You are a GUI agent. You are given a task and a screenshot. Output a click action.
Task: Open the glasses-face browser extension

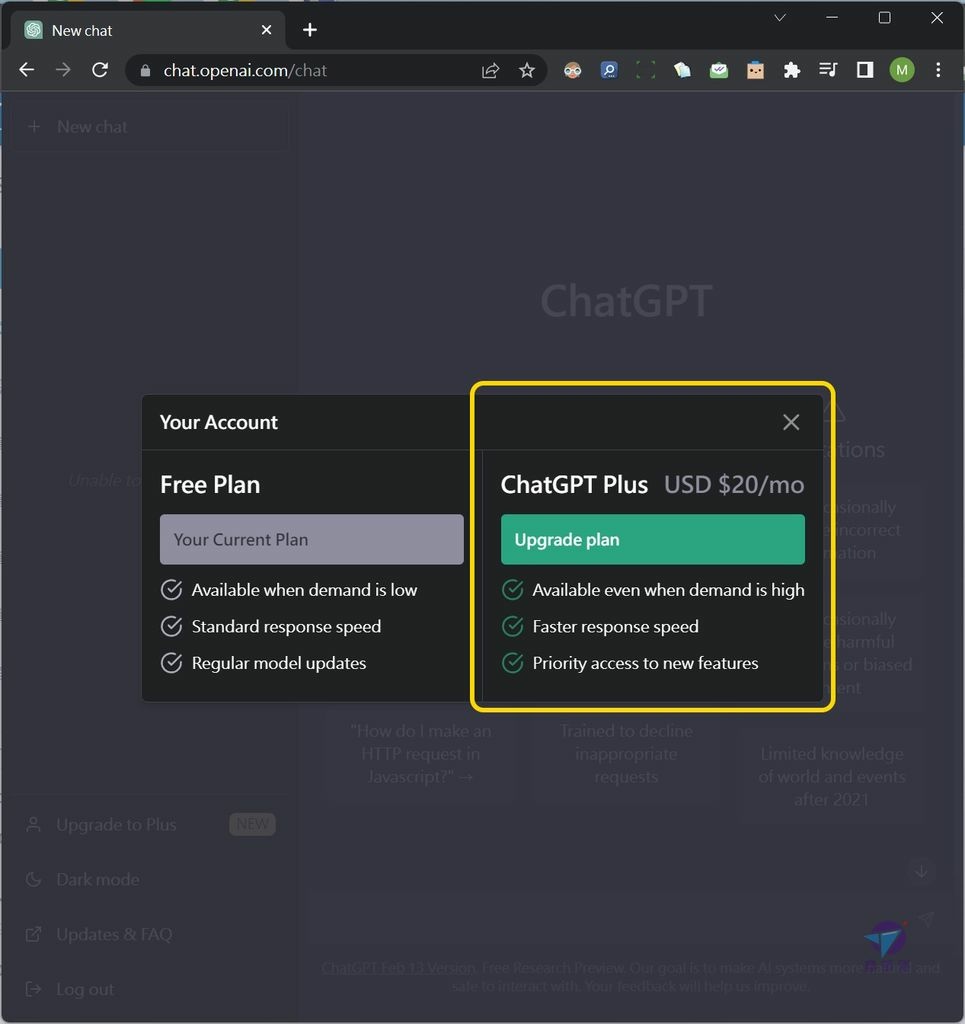573,71
